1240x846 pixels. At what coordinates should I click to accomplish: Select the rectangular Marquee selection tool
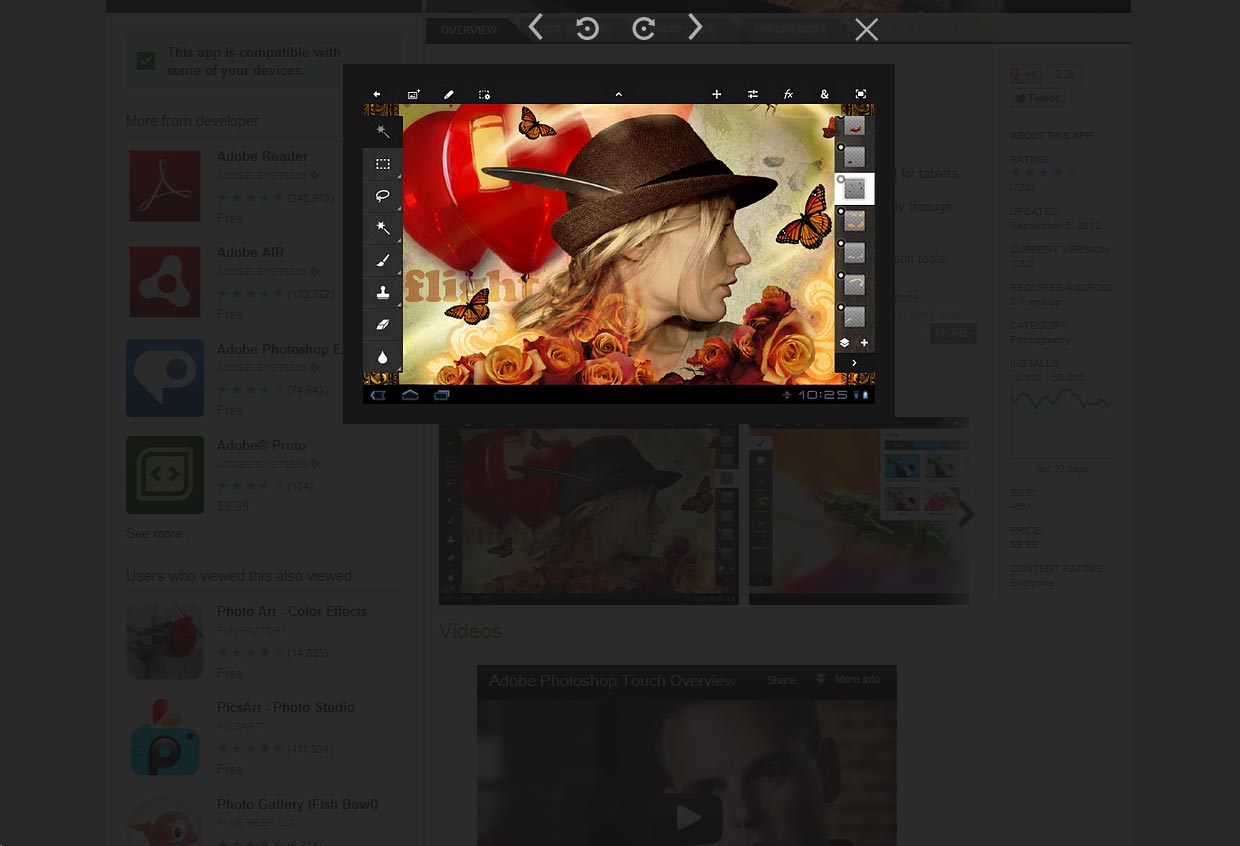point(382,164)
